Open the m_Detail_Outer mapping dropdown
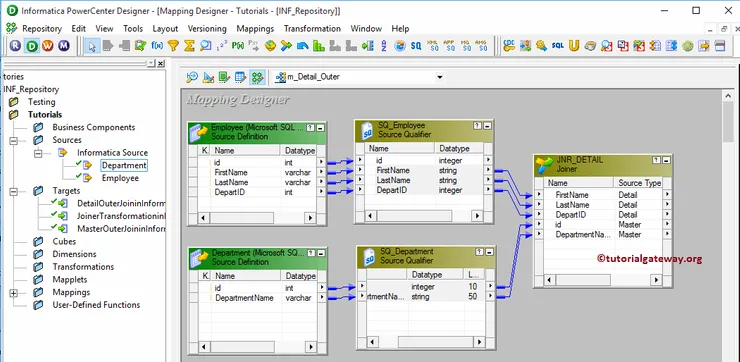 (440, 77)
